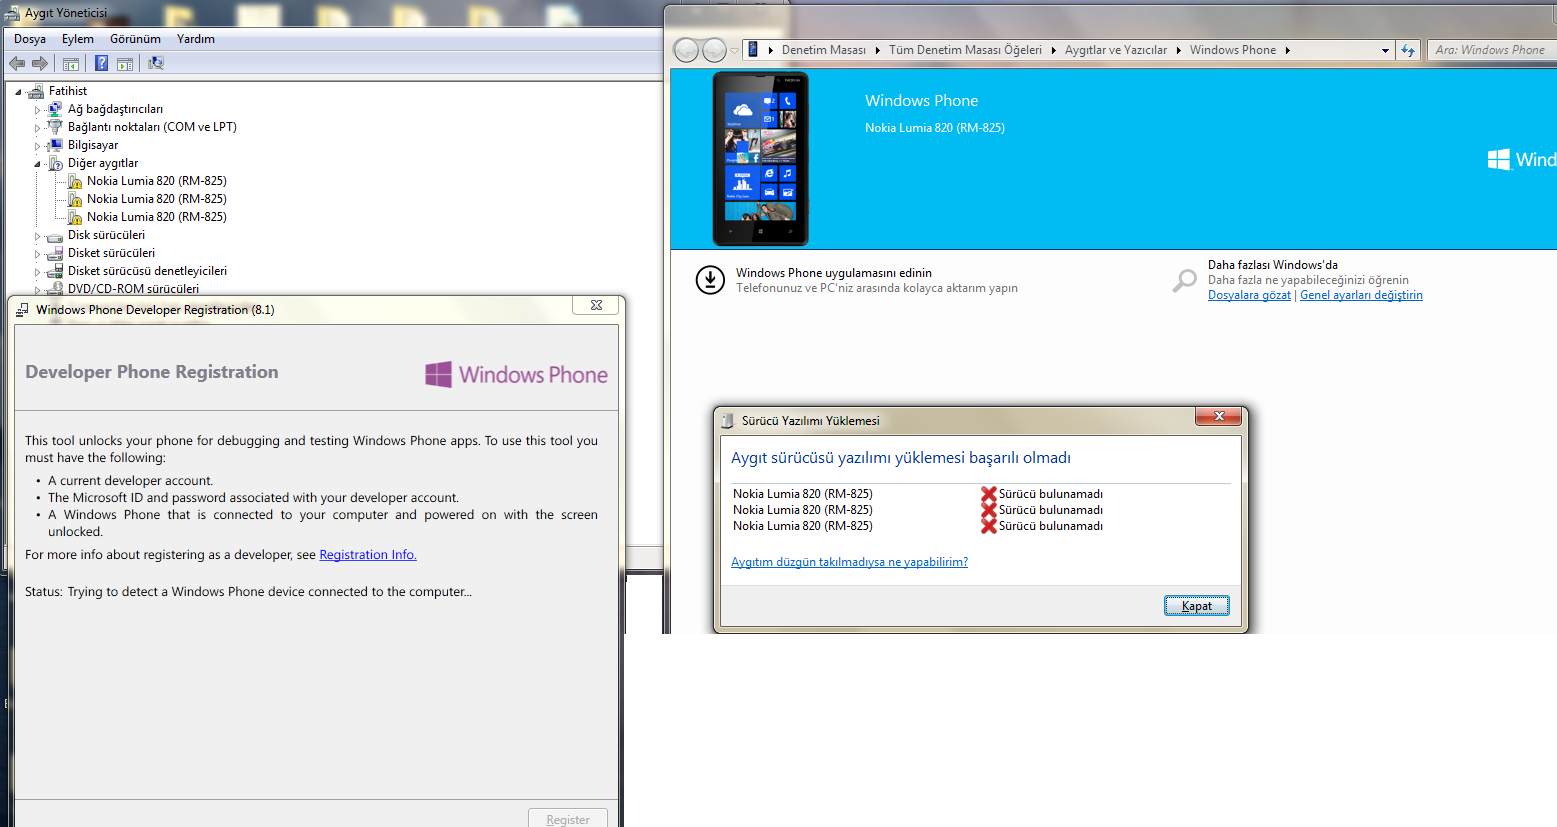
Task: Open the Dosyalara gözat link
Action: [x=1249, y=295]
